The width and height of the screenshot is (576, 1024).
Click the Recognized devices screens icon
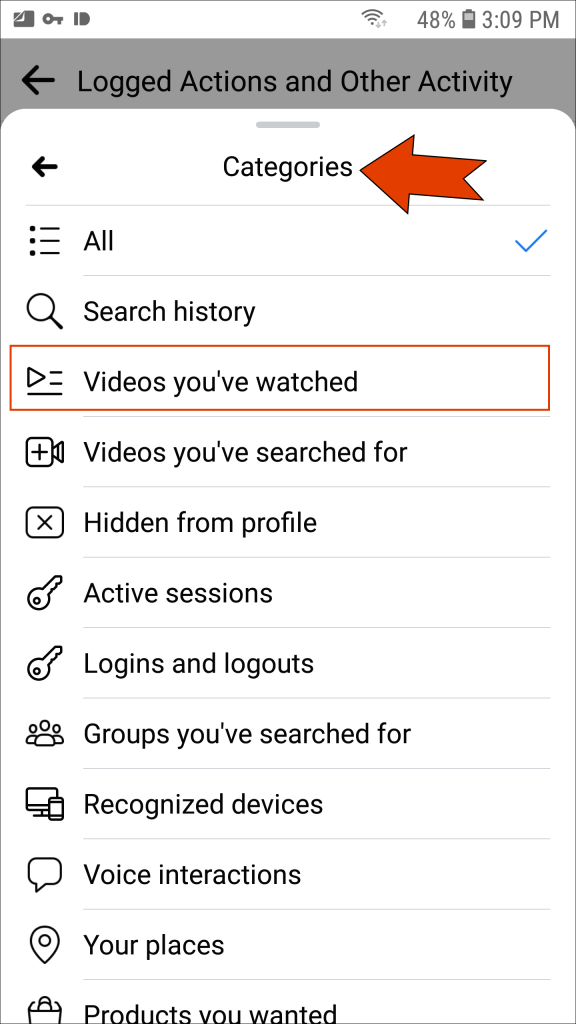pyautogui.click(x=44, y=804)
